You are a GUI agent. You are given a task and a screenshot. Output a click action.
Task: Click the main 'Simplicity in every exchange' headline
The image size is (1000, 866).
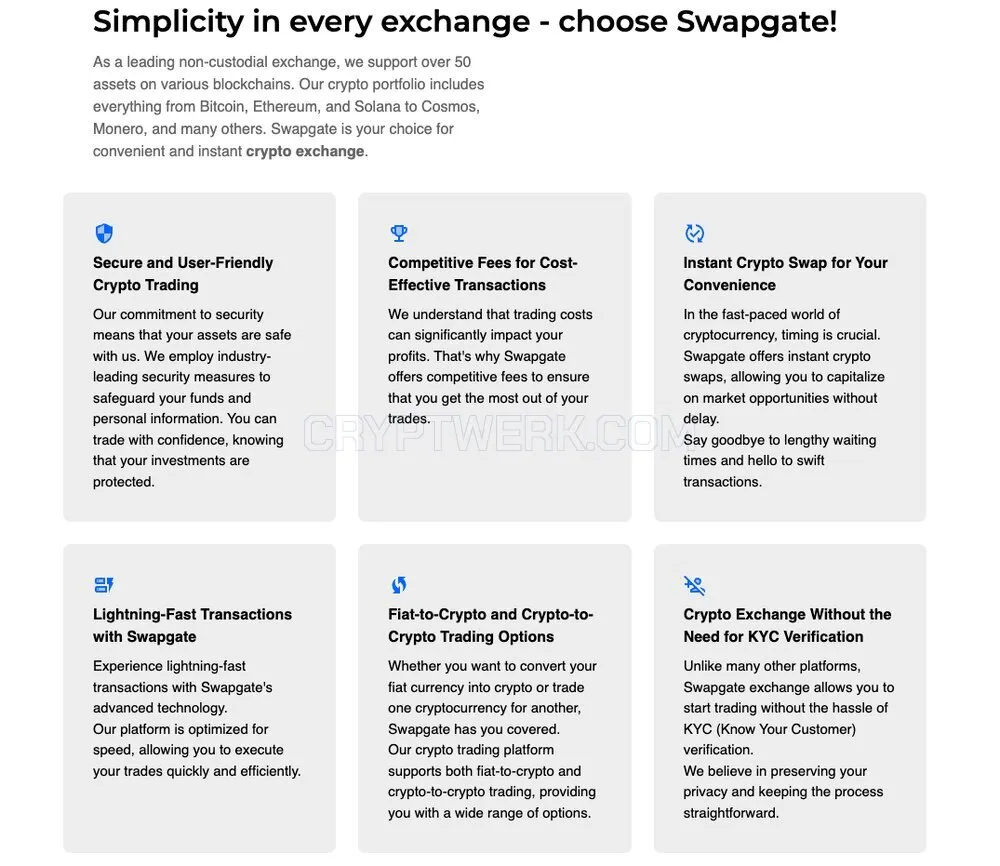(x=465, y=22)
